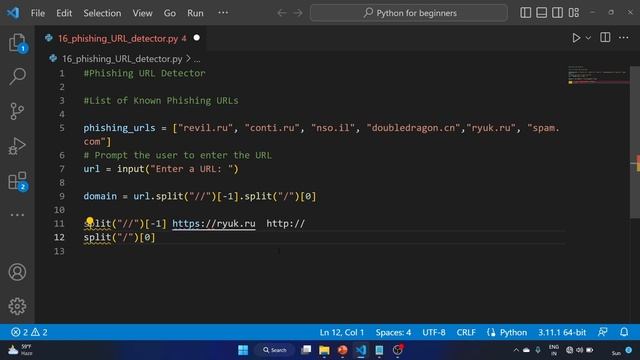Click the VS Code taskbar icon
Image resolution: width=640 pixels, height=360 pixels.
361,350
